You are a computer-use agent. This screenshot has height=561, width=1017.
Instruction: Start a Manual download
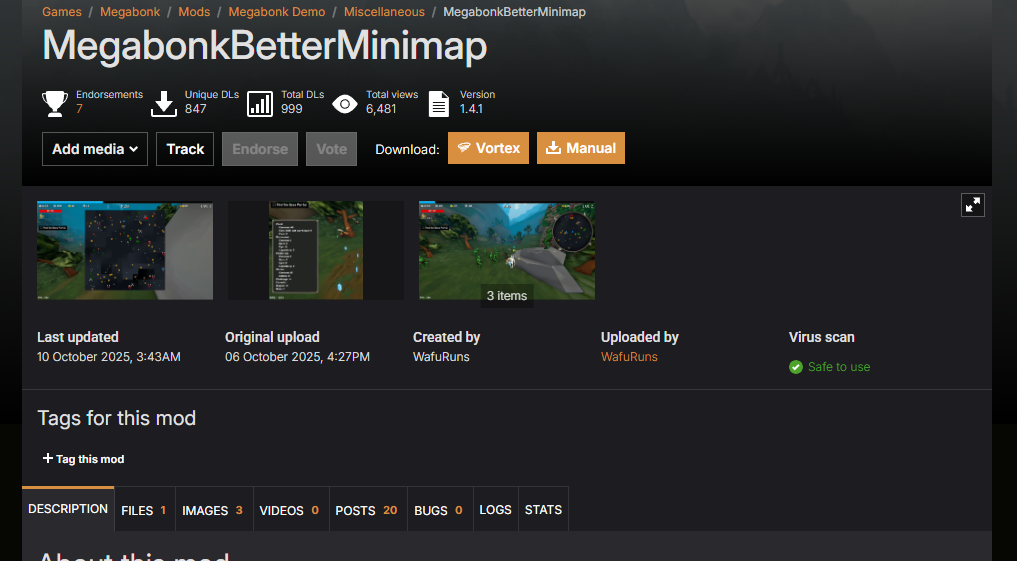(580, 148)
